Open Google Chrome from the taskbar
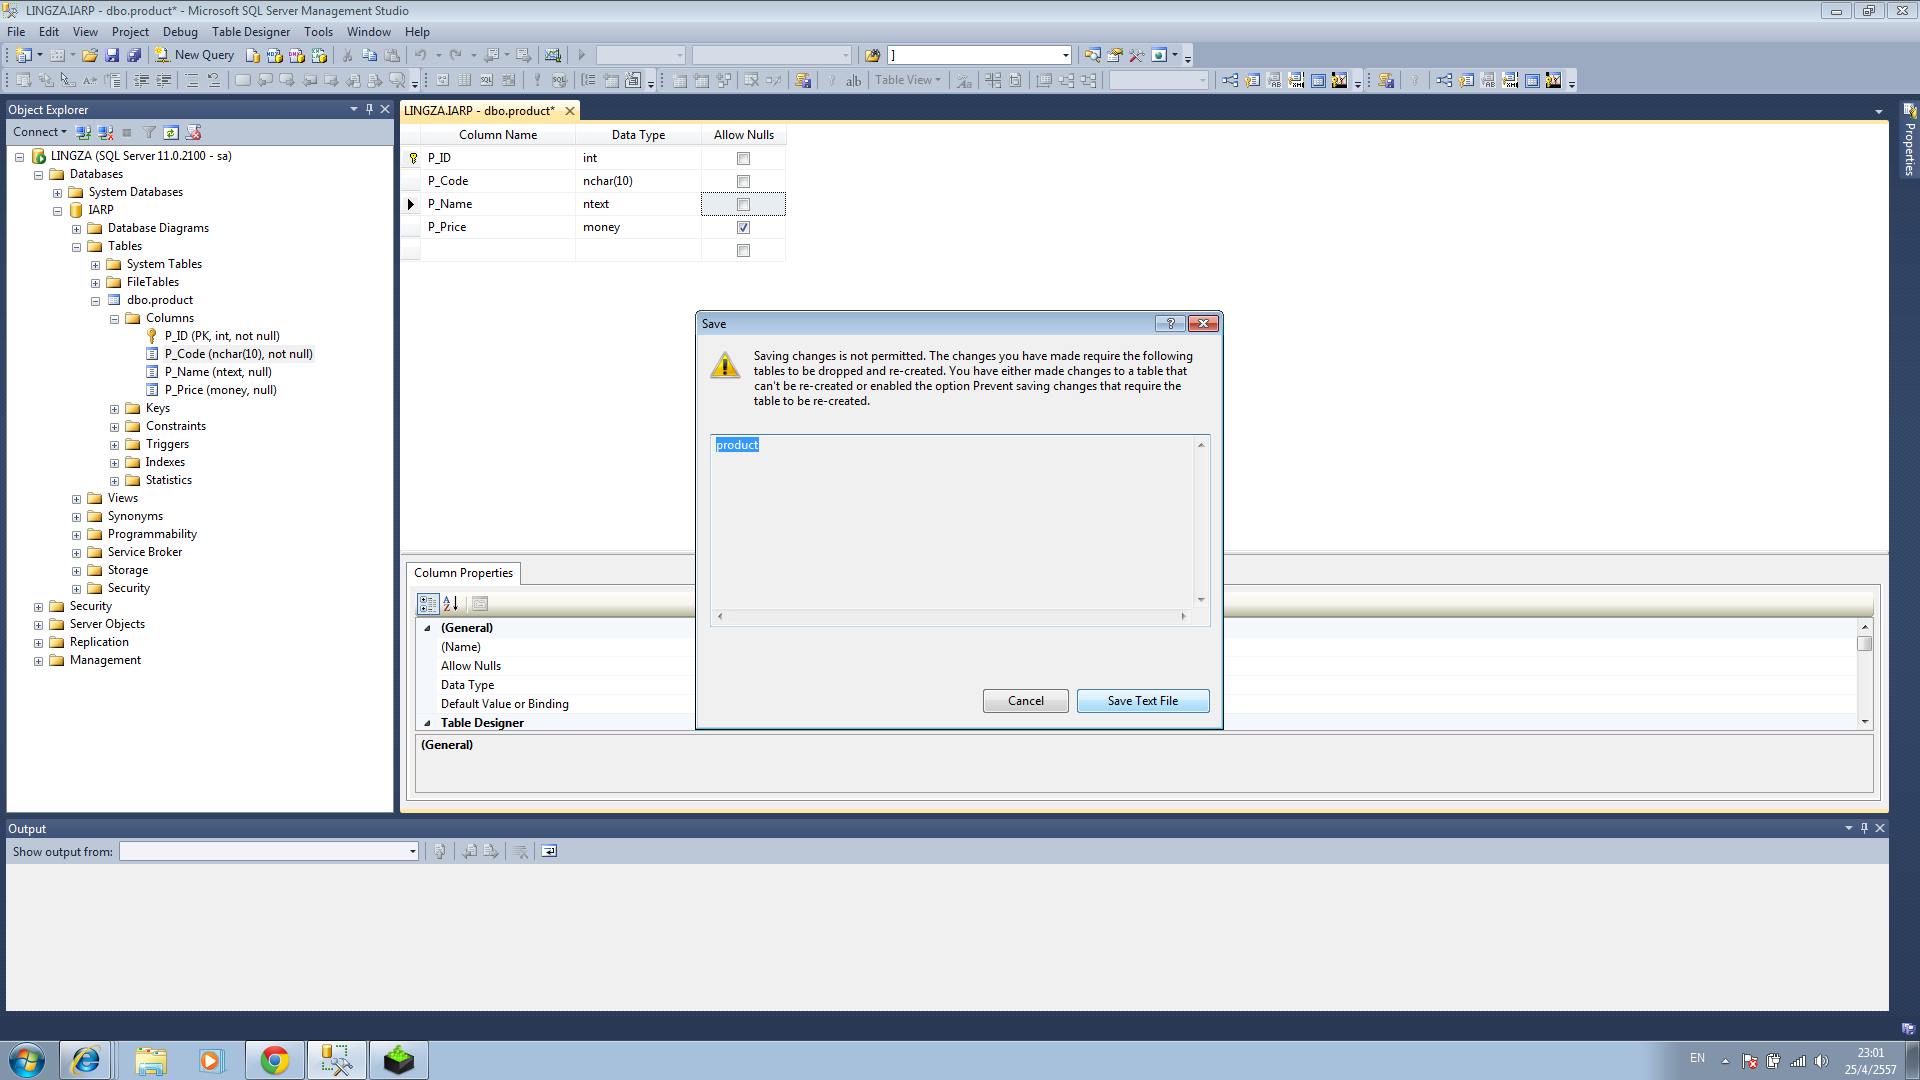This screenshot has height=1080, width=1920. point(274,1060)
